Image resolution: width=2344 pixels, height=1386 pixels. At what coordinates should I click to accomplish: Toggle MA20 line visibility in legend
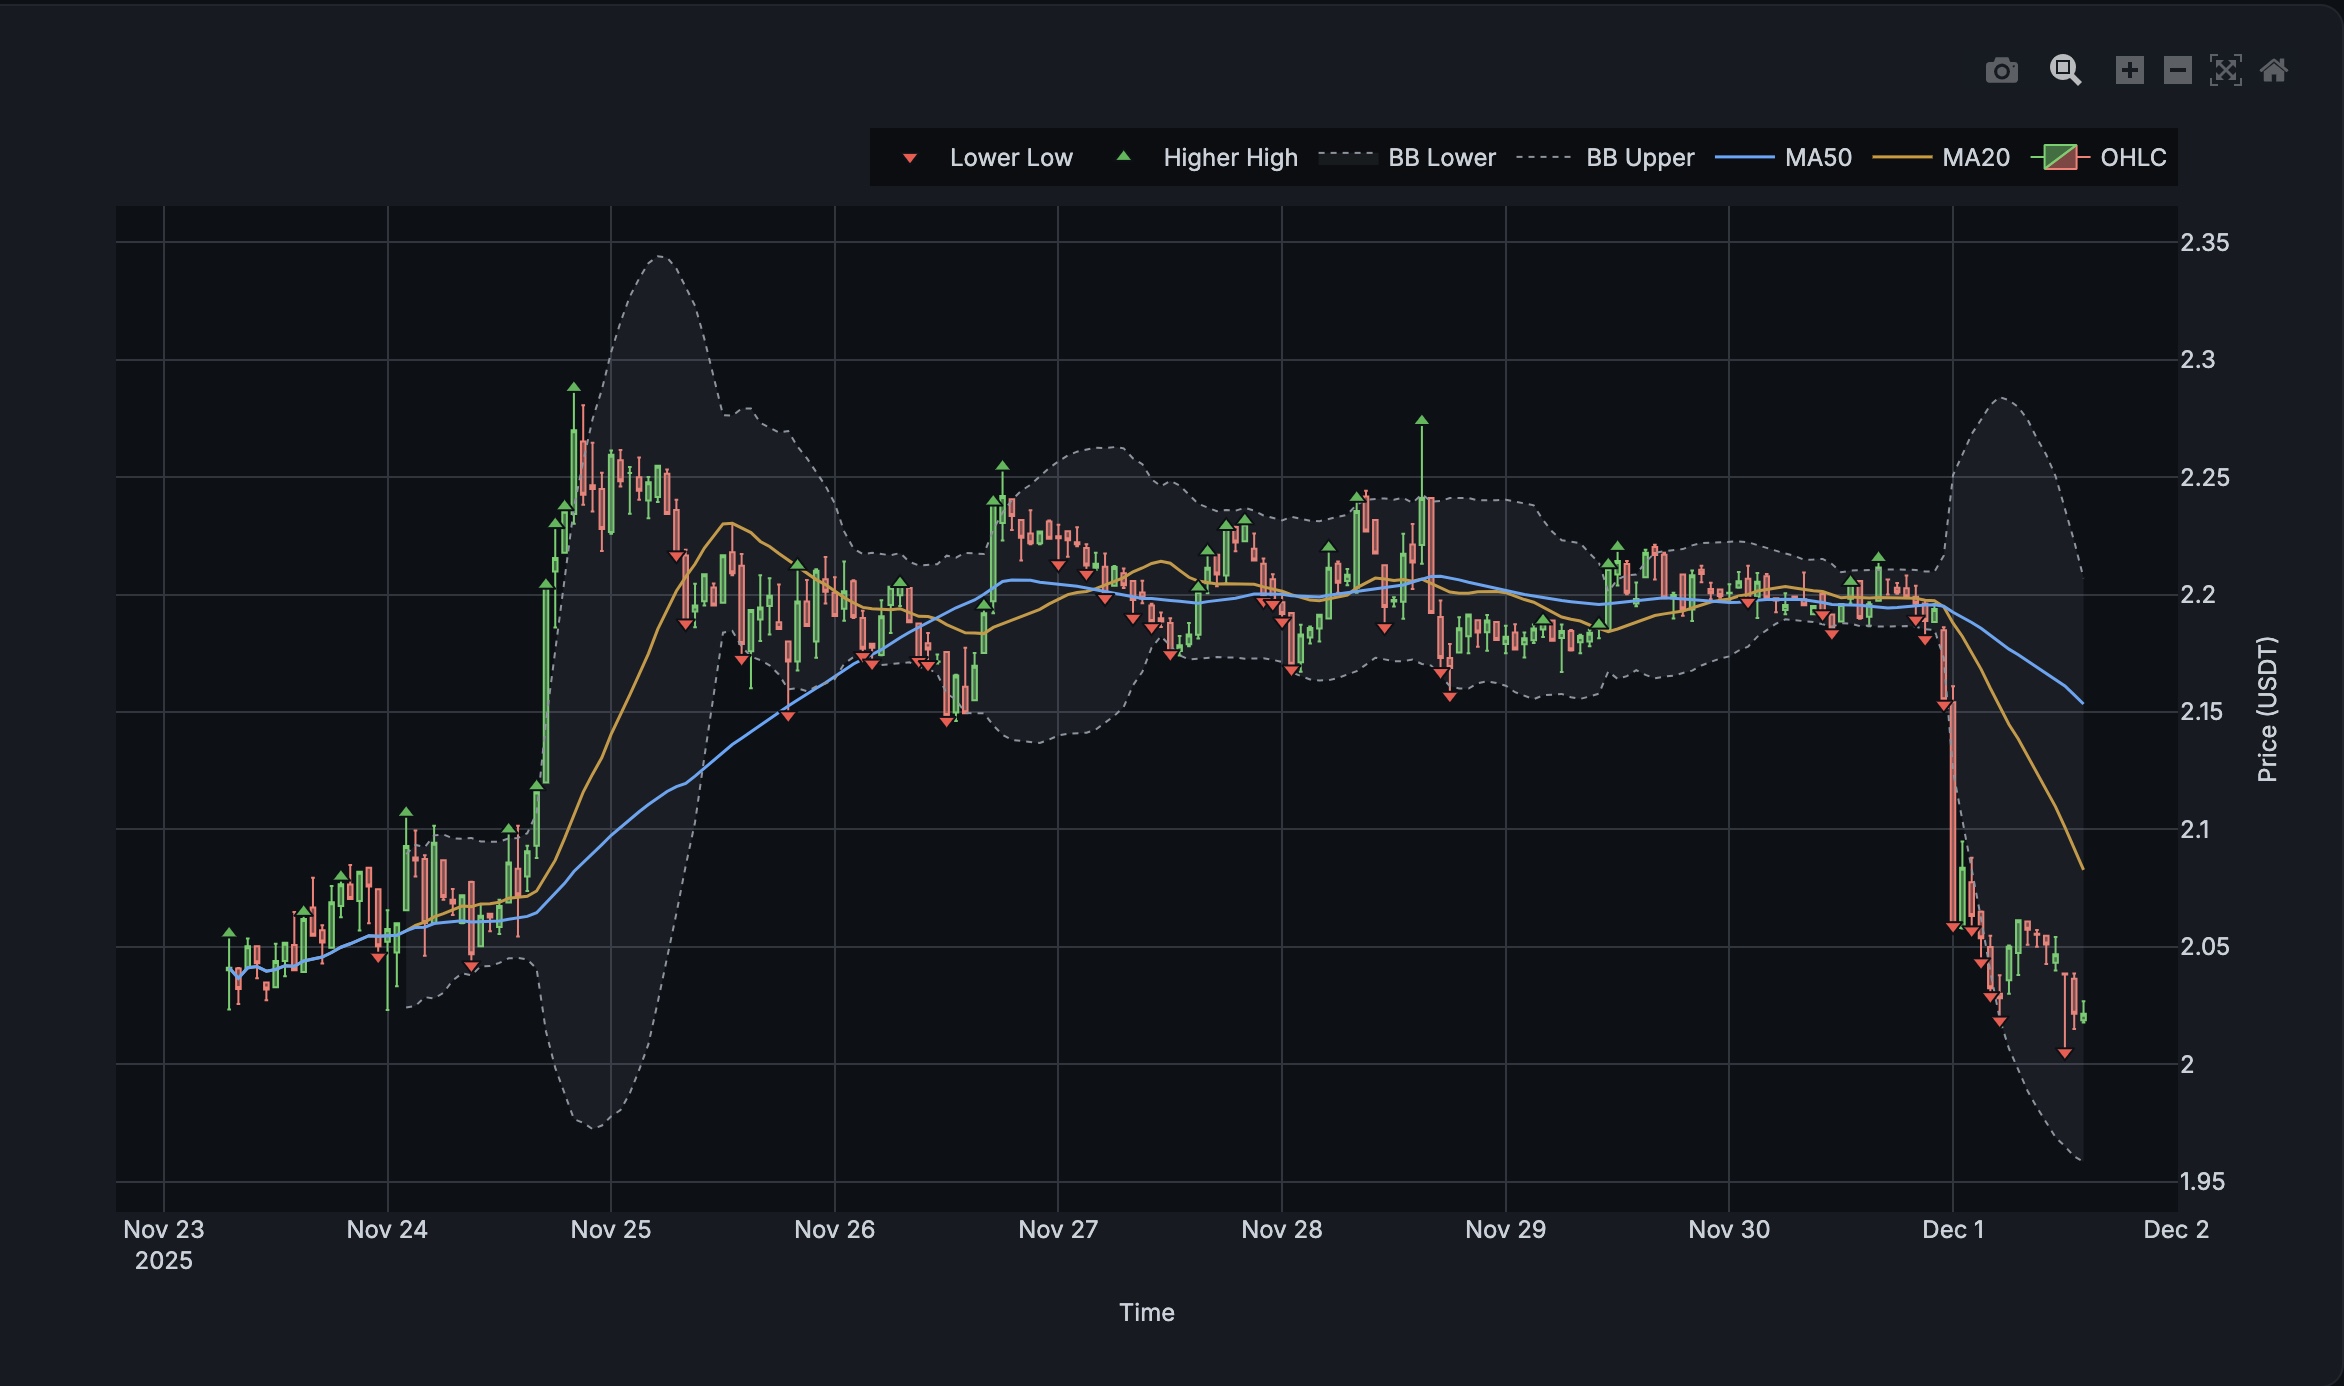pyautogui.click(x=1975, y=158)
